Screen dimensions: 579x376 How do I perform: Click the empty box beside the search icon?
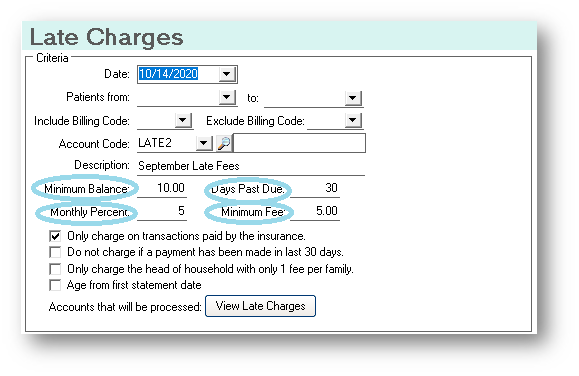pyautogui.click(x=299, y=143)
